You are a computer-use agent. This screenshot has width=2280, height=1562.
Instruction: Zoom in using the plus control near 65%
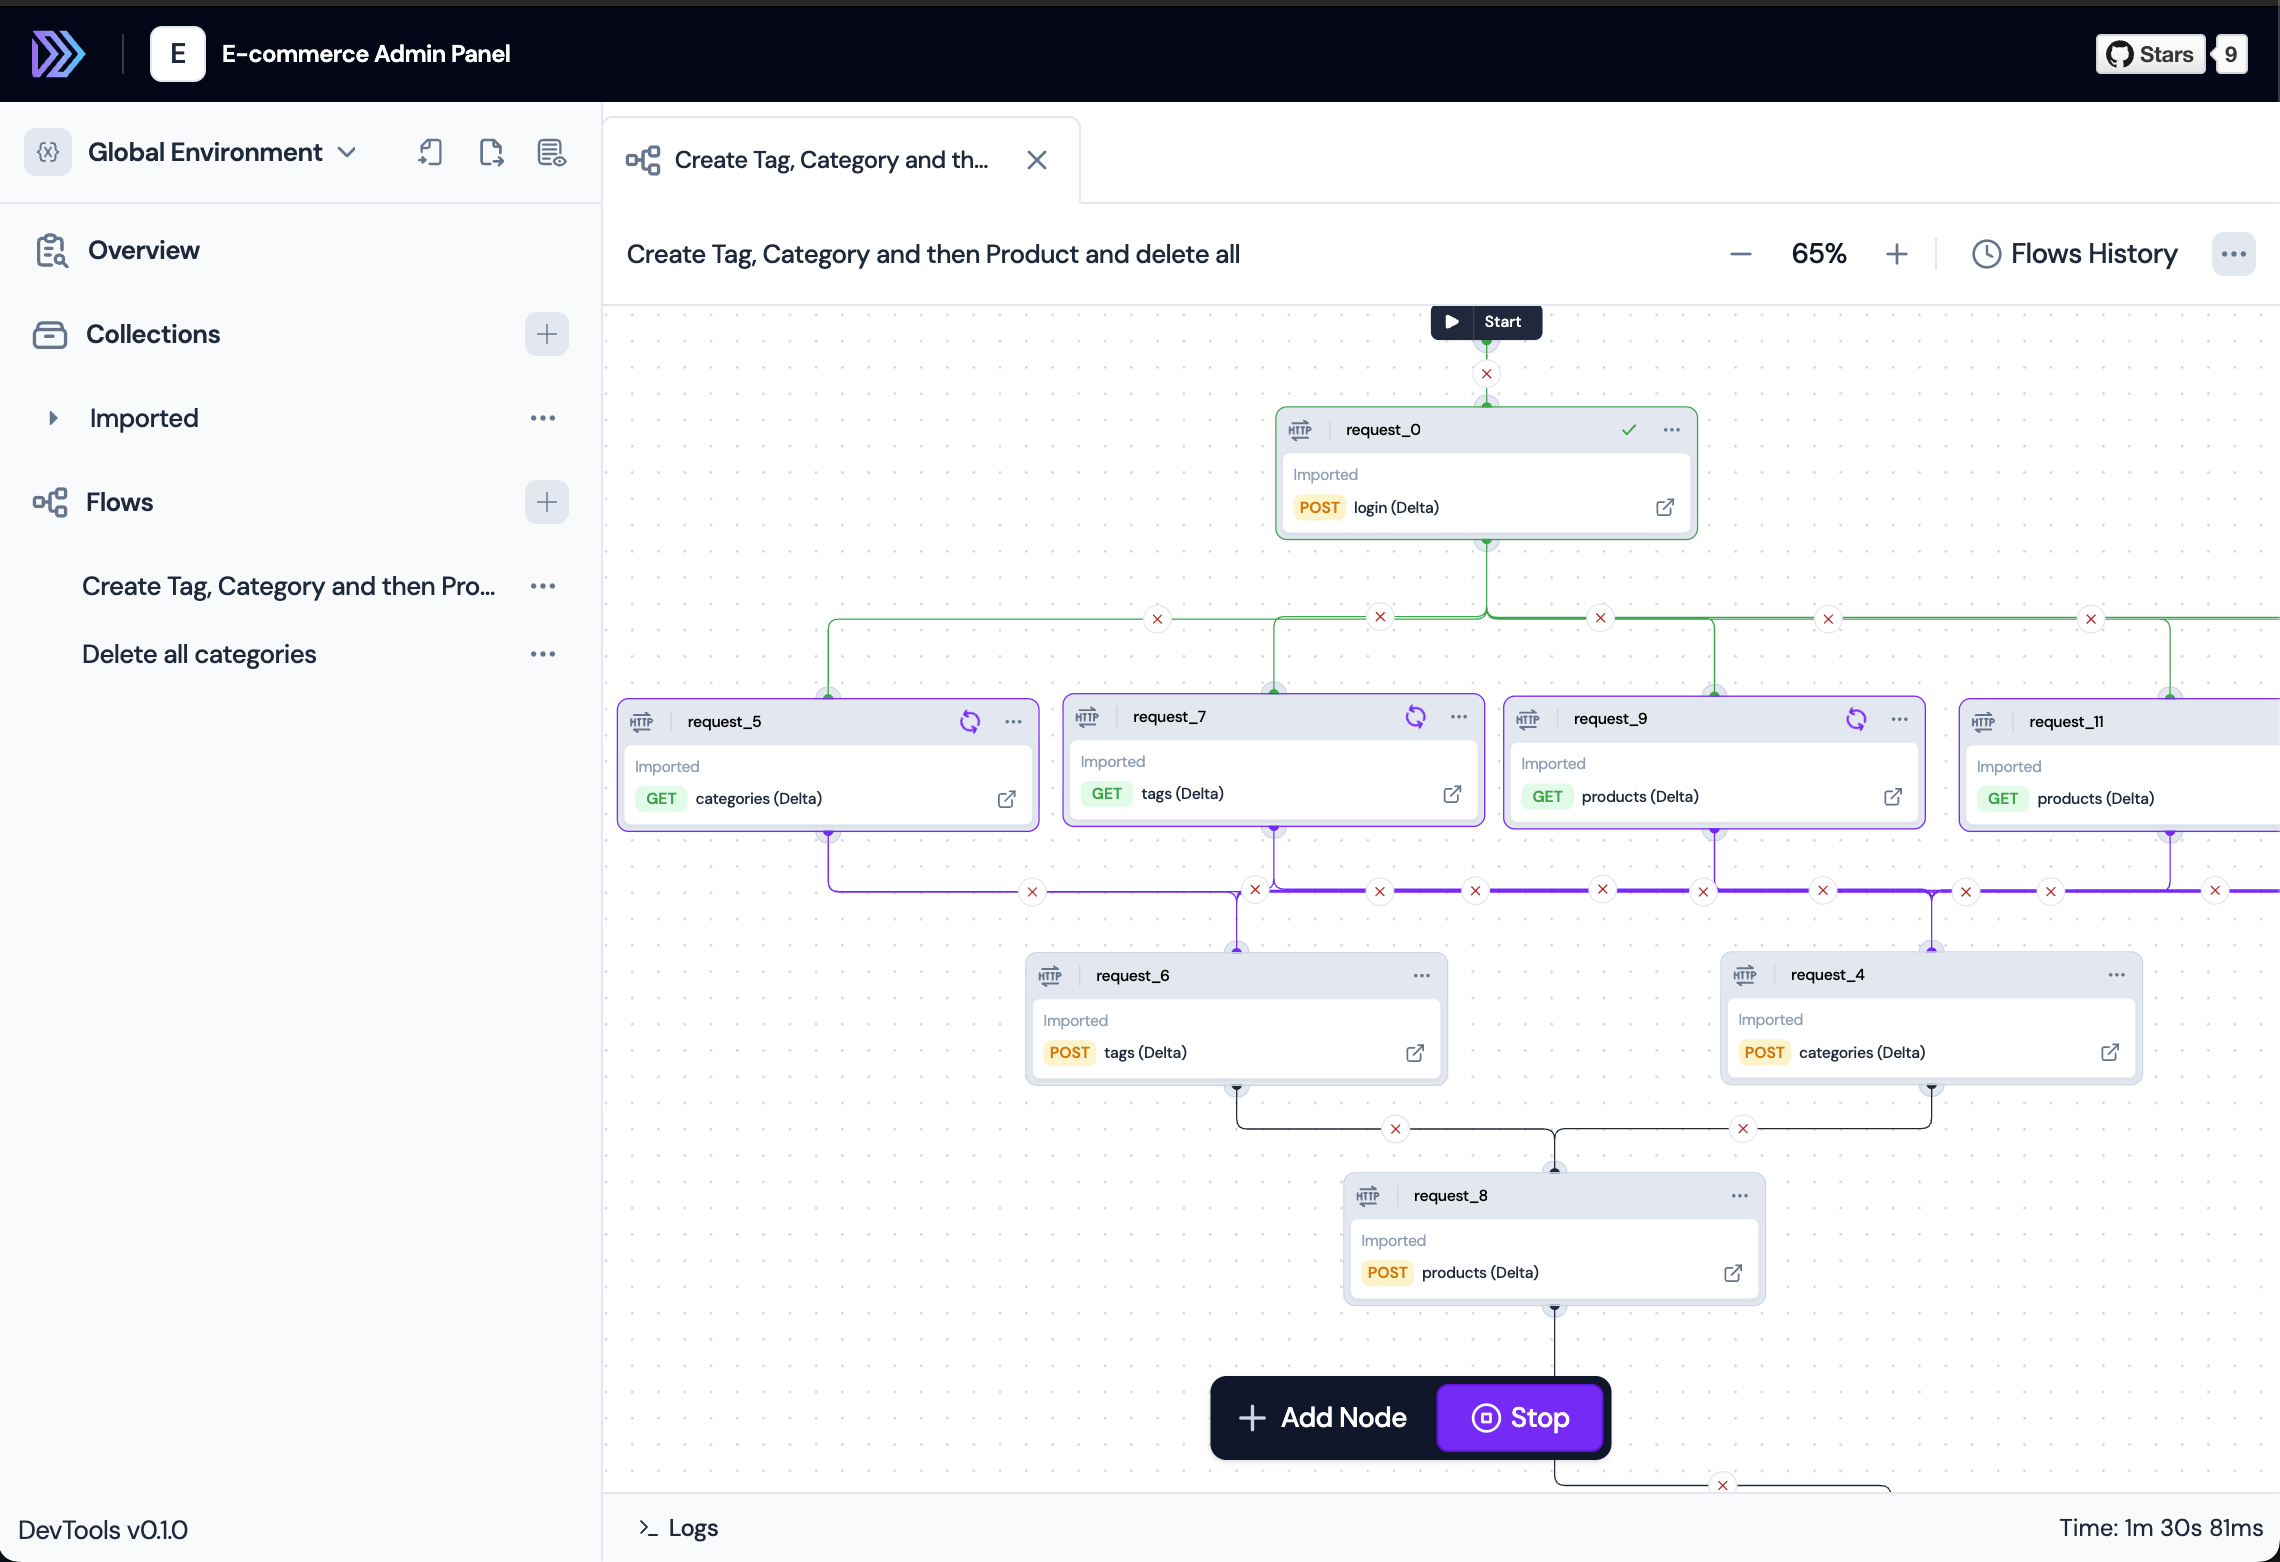[1898, 253]
